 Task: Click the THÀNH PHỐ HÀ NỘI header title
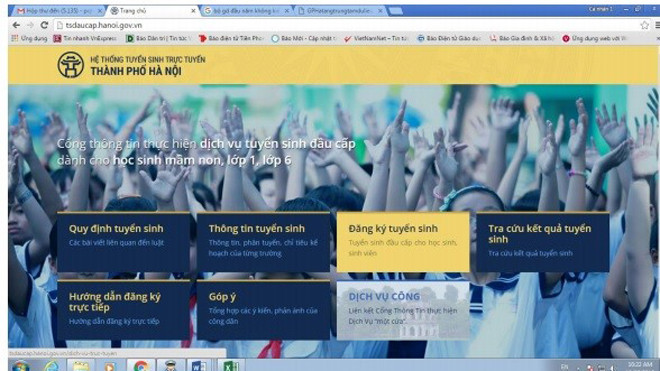(x=136, y=71)
